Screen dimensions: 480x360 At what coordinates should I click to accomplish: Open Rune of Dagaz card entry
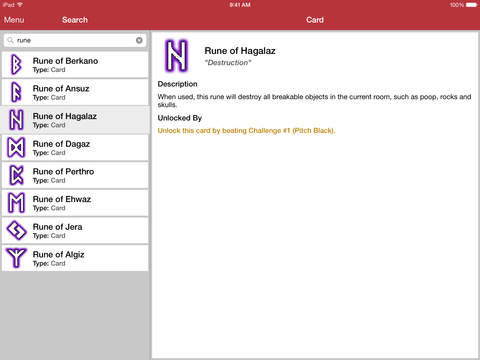[75, 148]
